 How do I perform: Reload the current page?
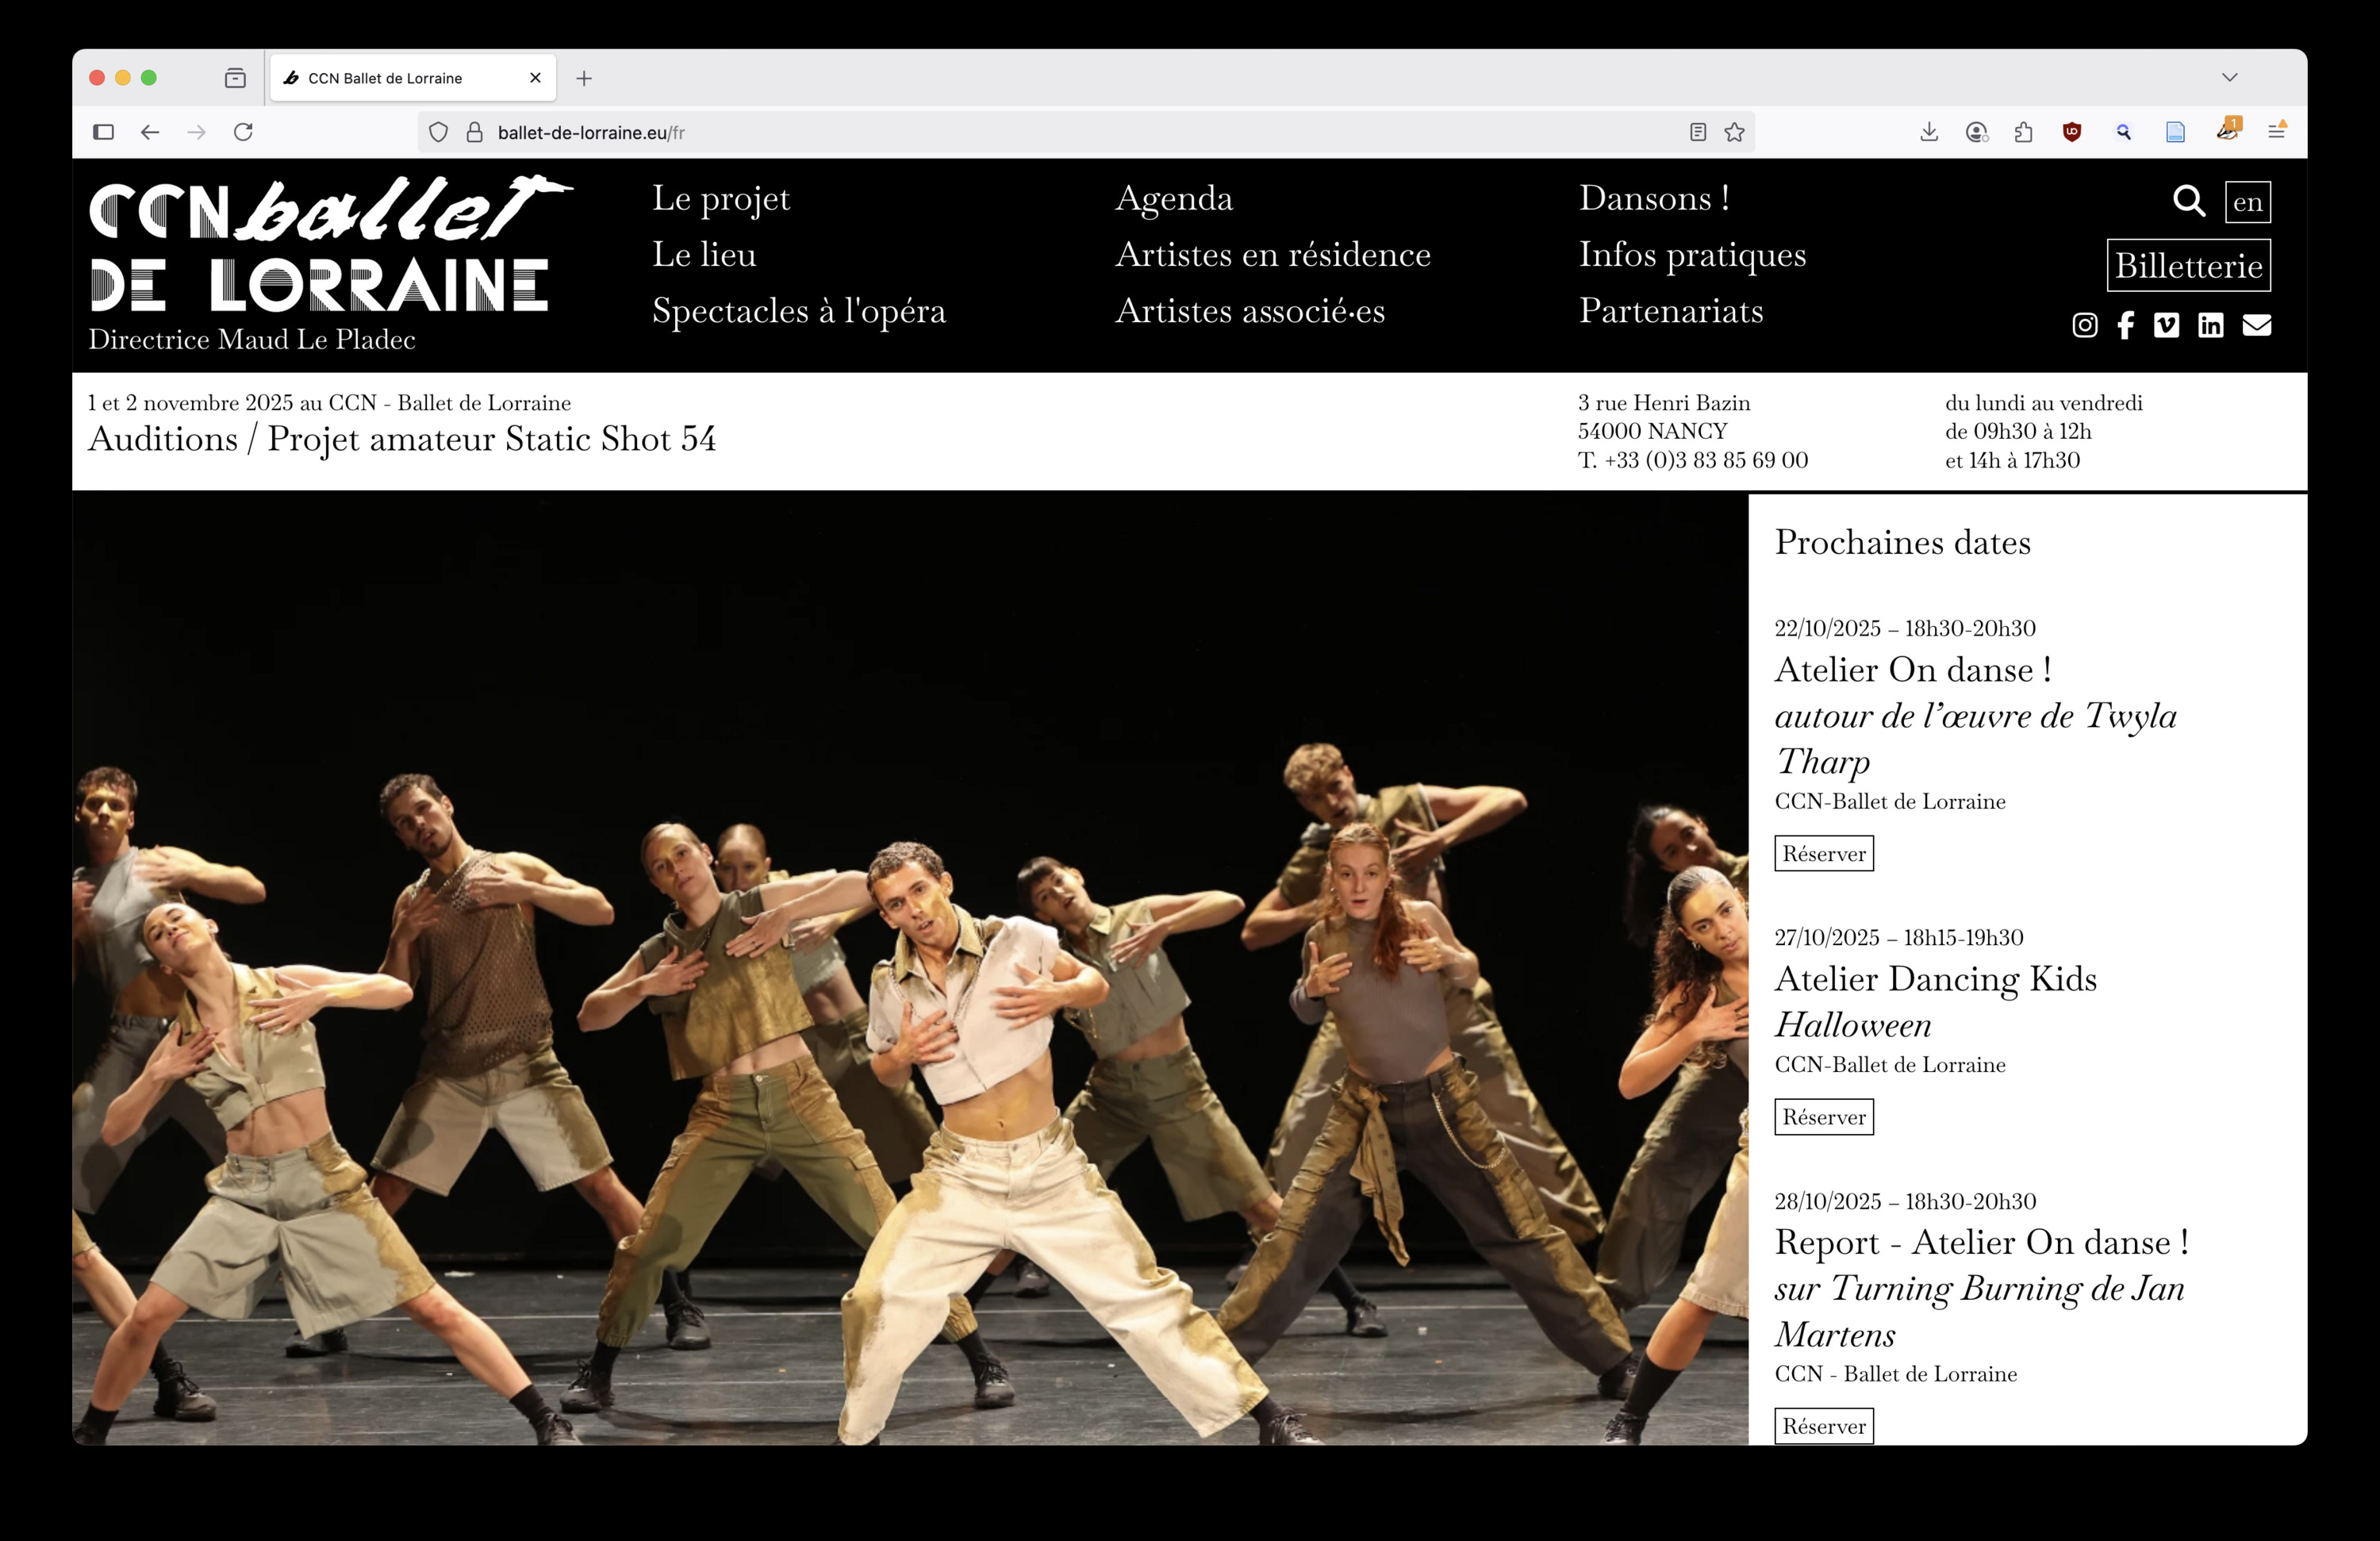(x=243, y=132)
